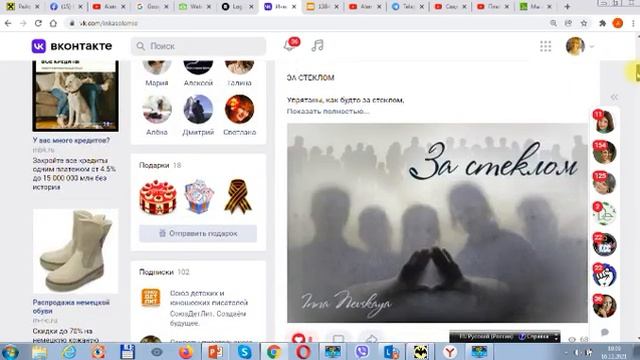Image resolution: width=640 pixels, height=360 pixels.
Task: Open friend Алексей's profile name
Action: point(198,83)
